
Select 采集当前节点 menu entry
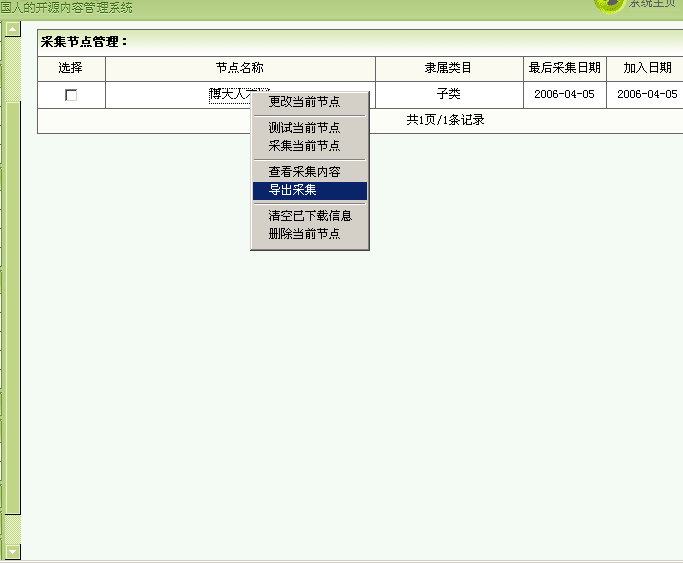click(304, 145)
